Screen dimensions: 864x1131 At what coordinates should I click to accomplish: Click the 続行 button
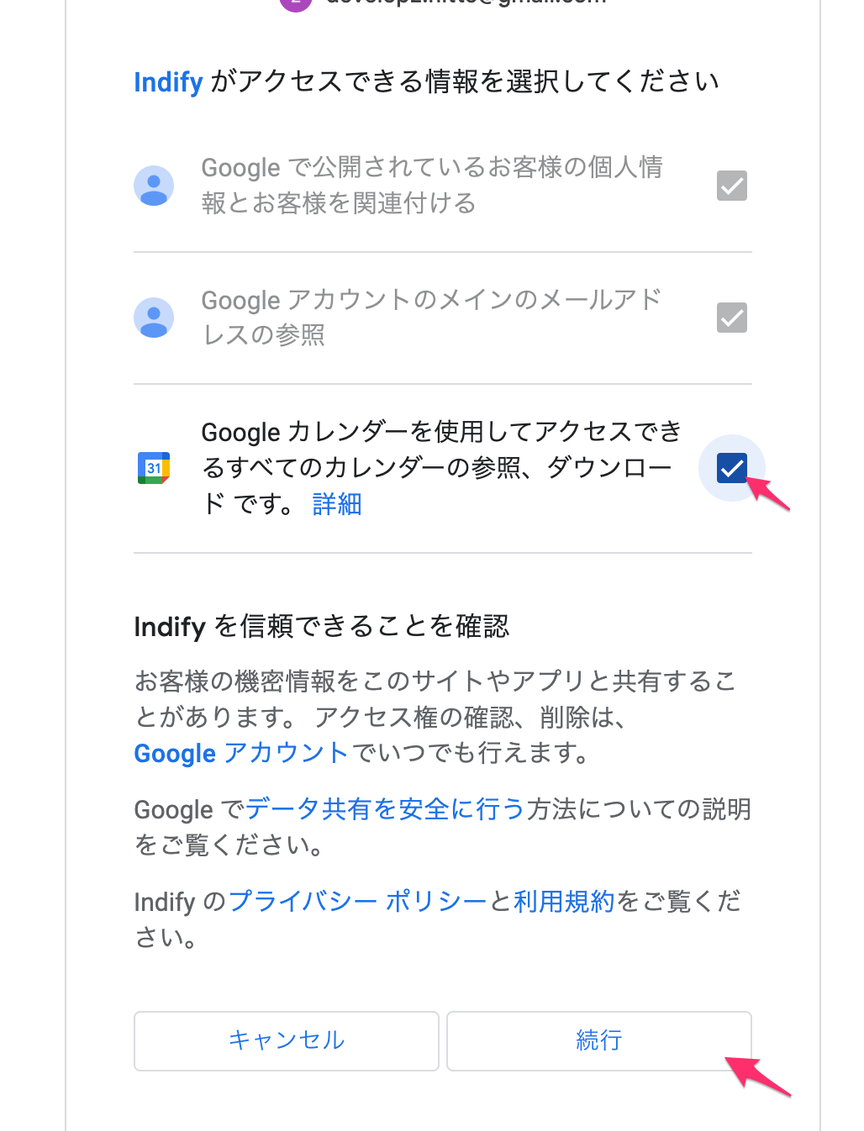pos(599,1040)
